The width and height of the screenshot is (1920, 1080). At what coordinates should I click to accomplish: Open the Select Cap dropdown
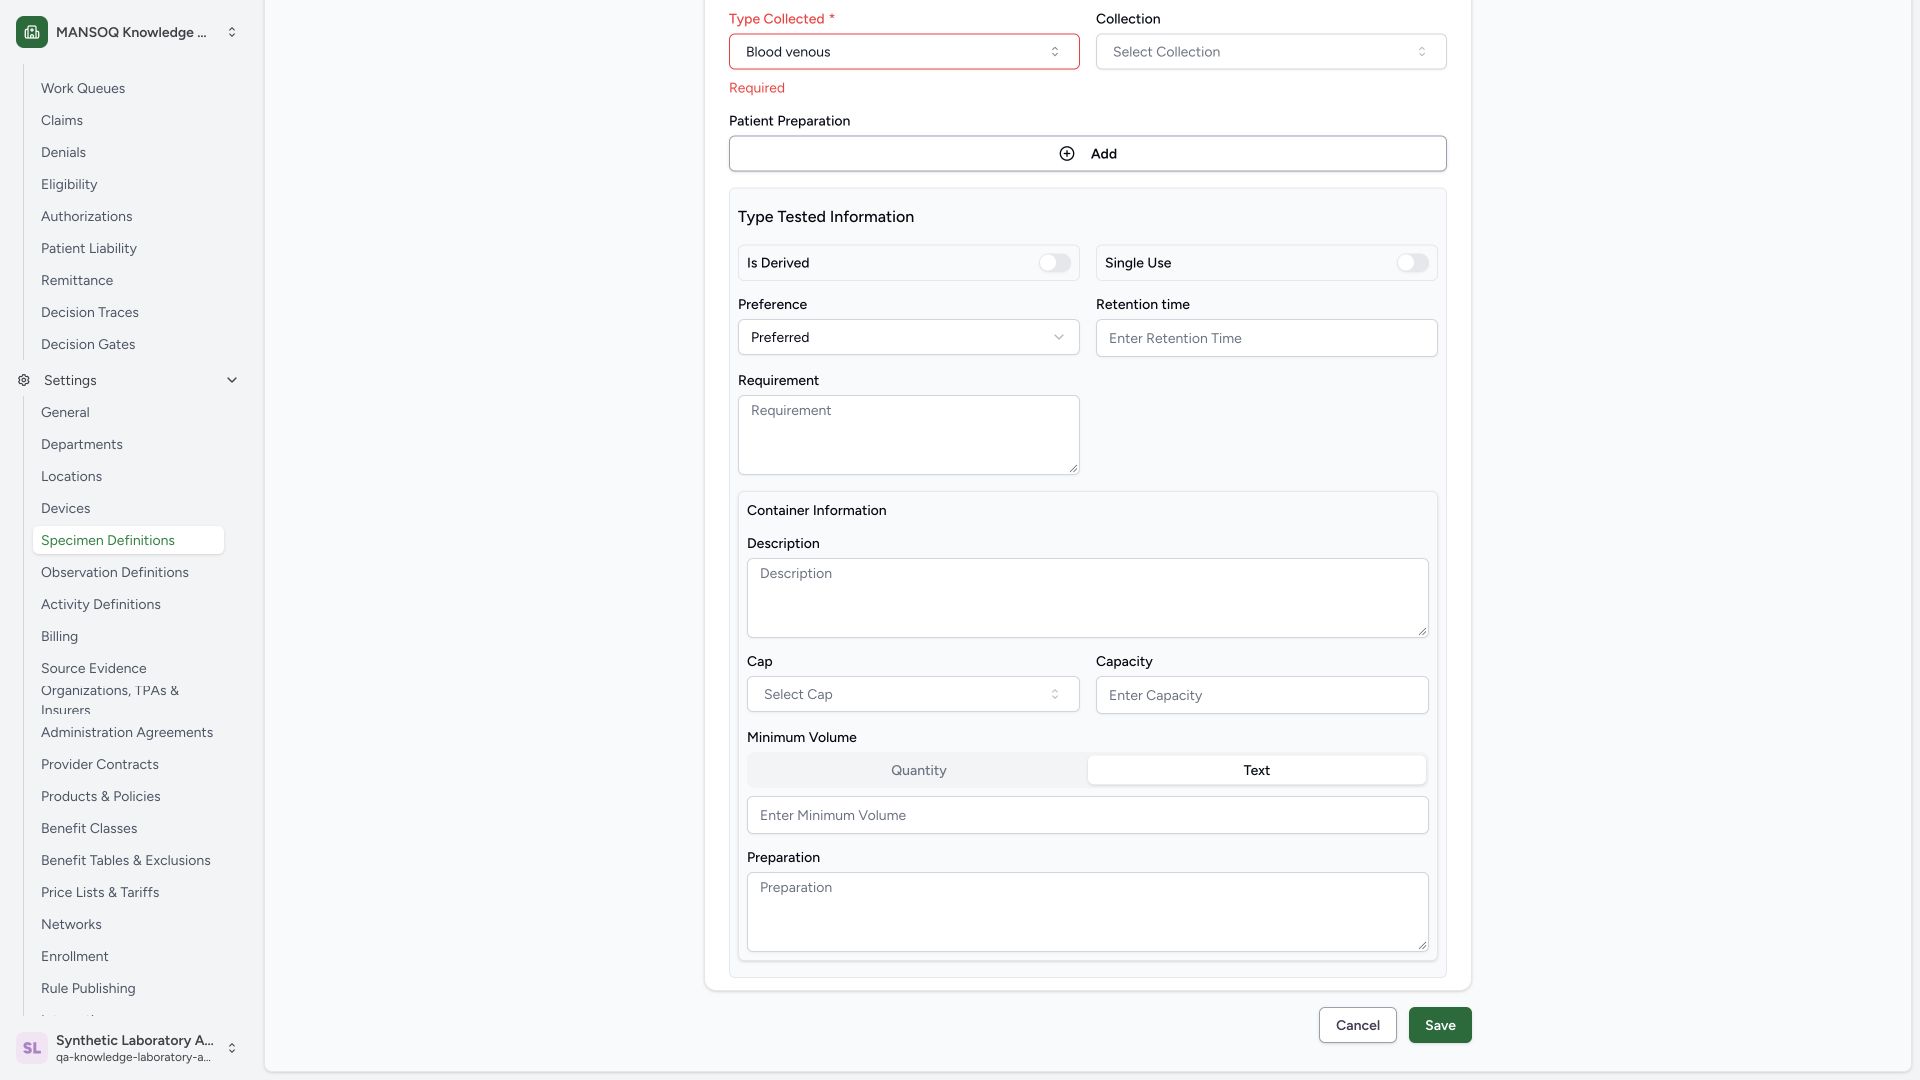(x=913, y=694)
